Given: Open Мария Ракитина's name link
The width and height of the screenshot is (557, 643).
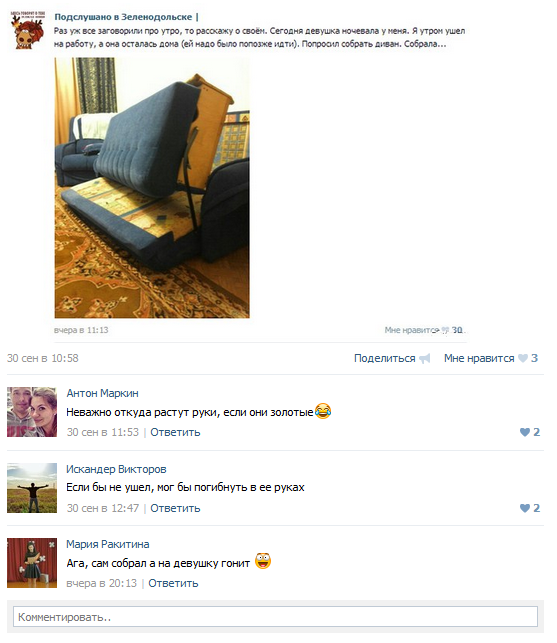Looking at the screenshot, I should click(108, 544).
